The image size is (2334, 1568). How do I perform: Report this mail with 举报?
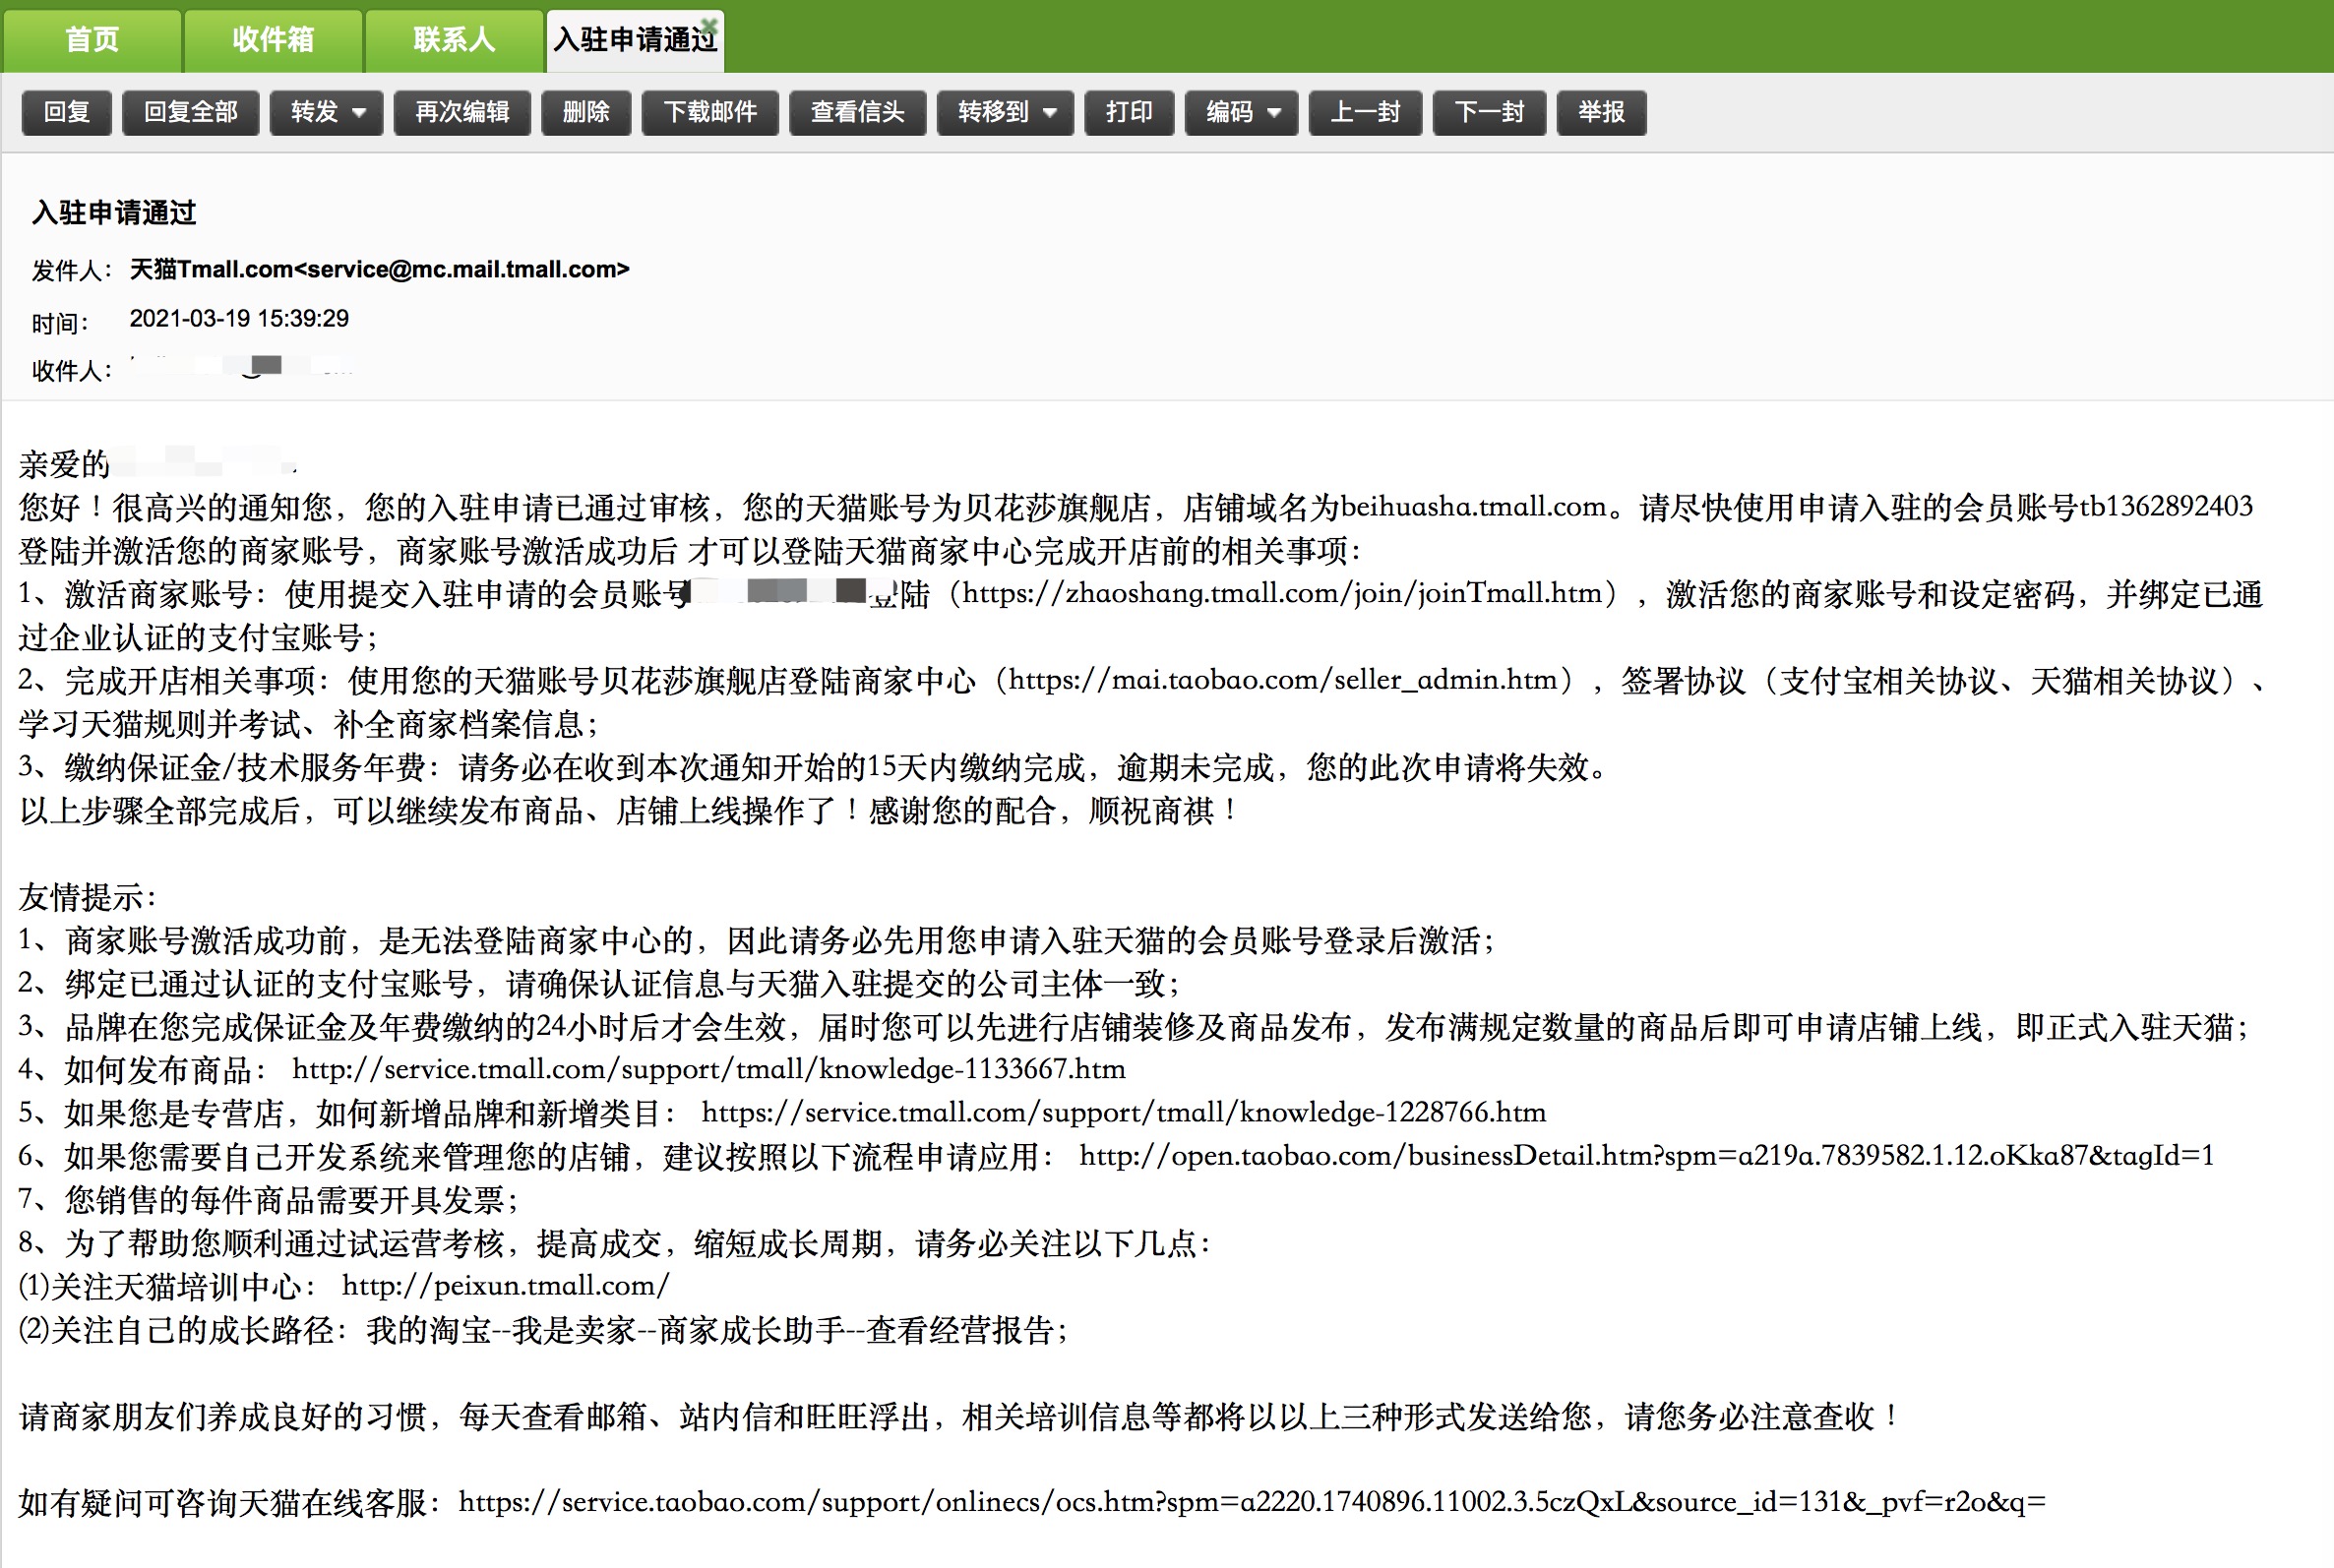click(1601, 112)
